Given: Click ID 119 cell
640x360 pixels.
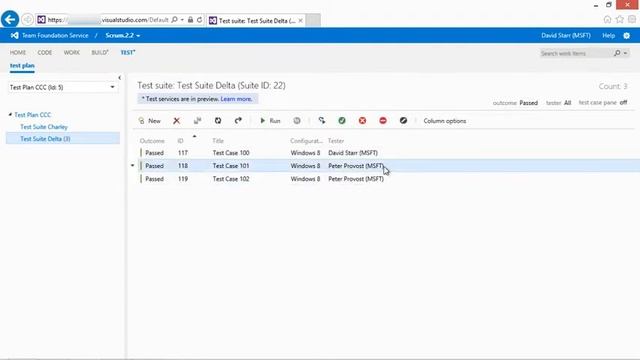Looking at the screenshot, I should pos(182,179).
